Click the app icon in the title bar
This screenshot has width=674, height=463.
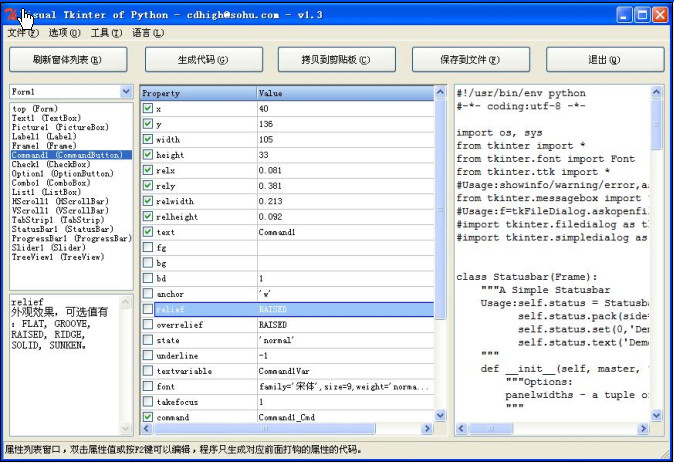[12, 14]
